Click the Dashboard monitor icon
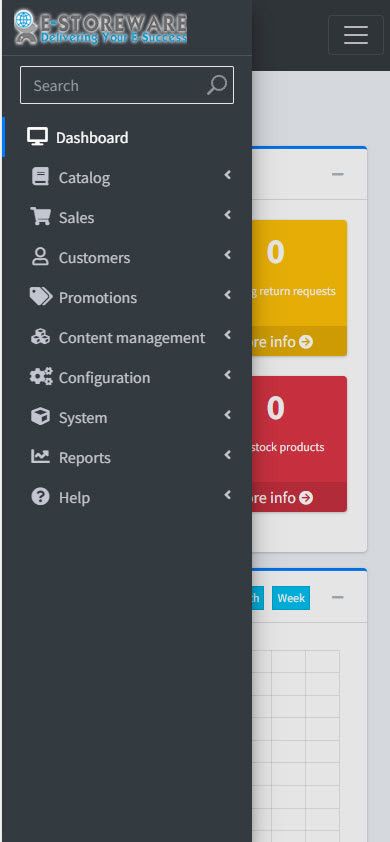The image size is (390, 842). coord(37,137)
